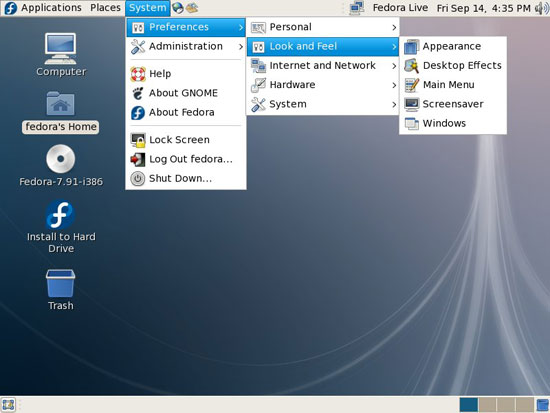Open Appearance preferences
550x413 pixels.
point(453,46)
